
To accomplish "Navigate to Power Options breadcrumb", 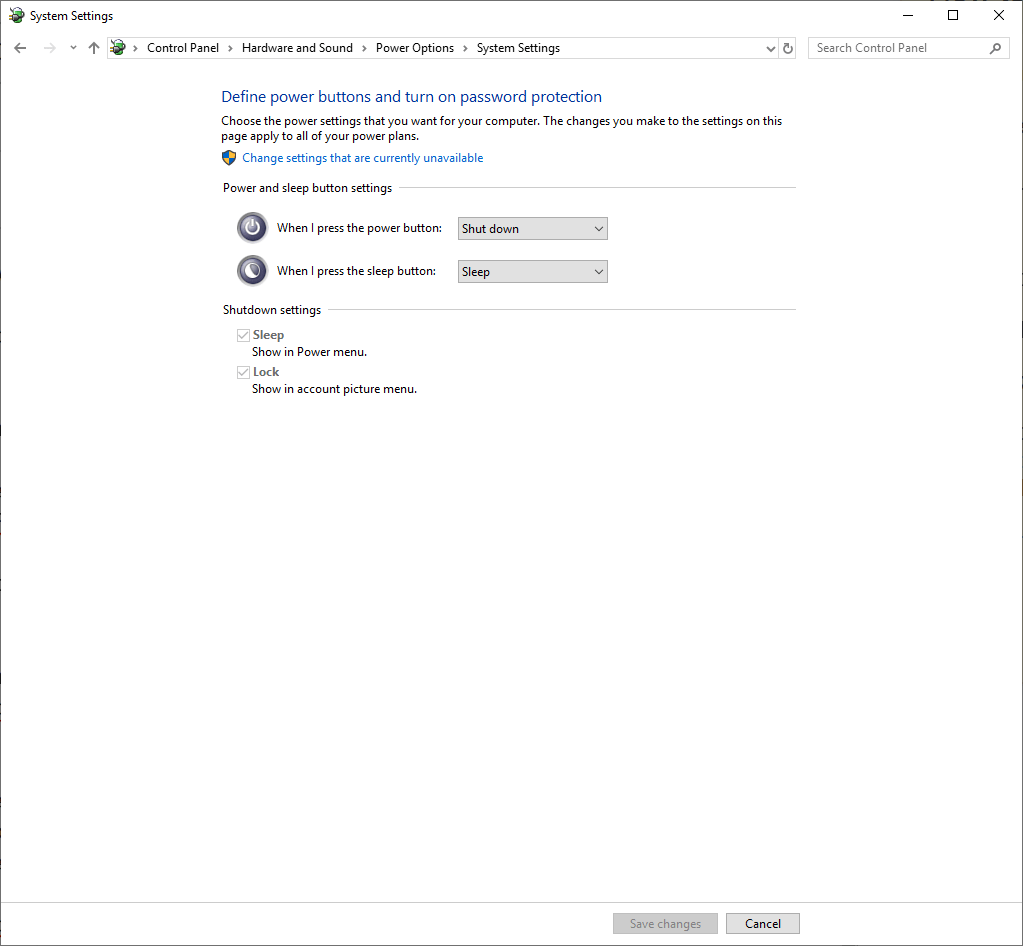I will 415,47.
